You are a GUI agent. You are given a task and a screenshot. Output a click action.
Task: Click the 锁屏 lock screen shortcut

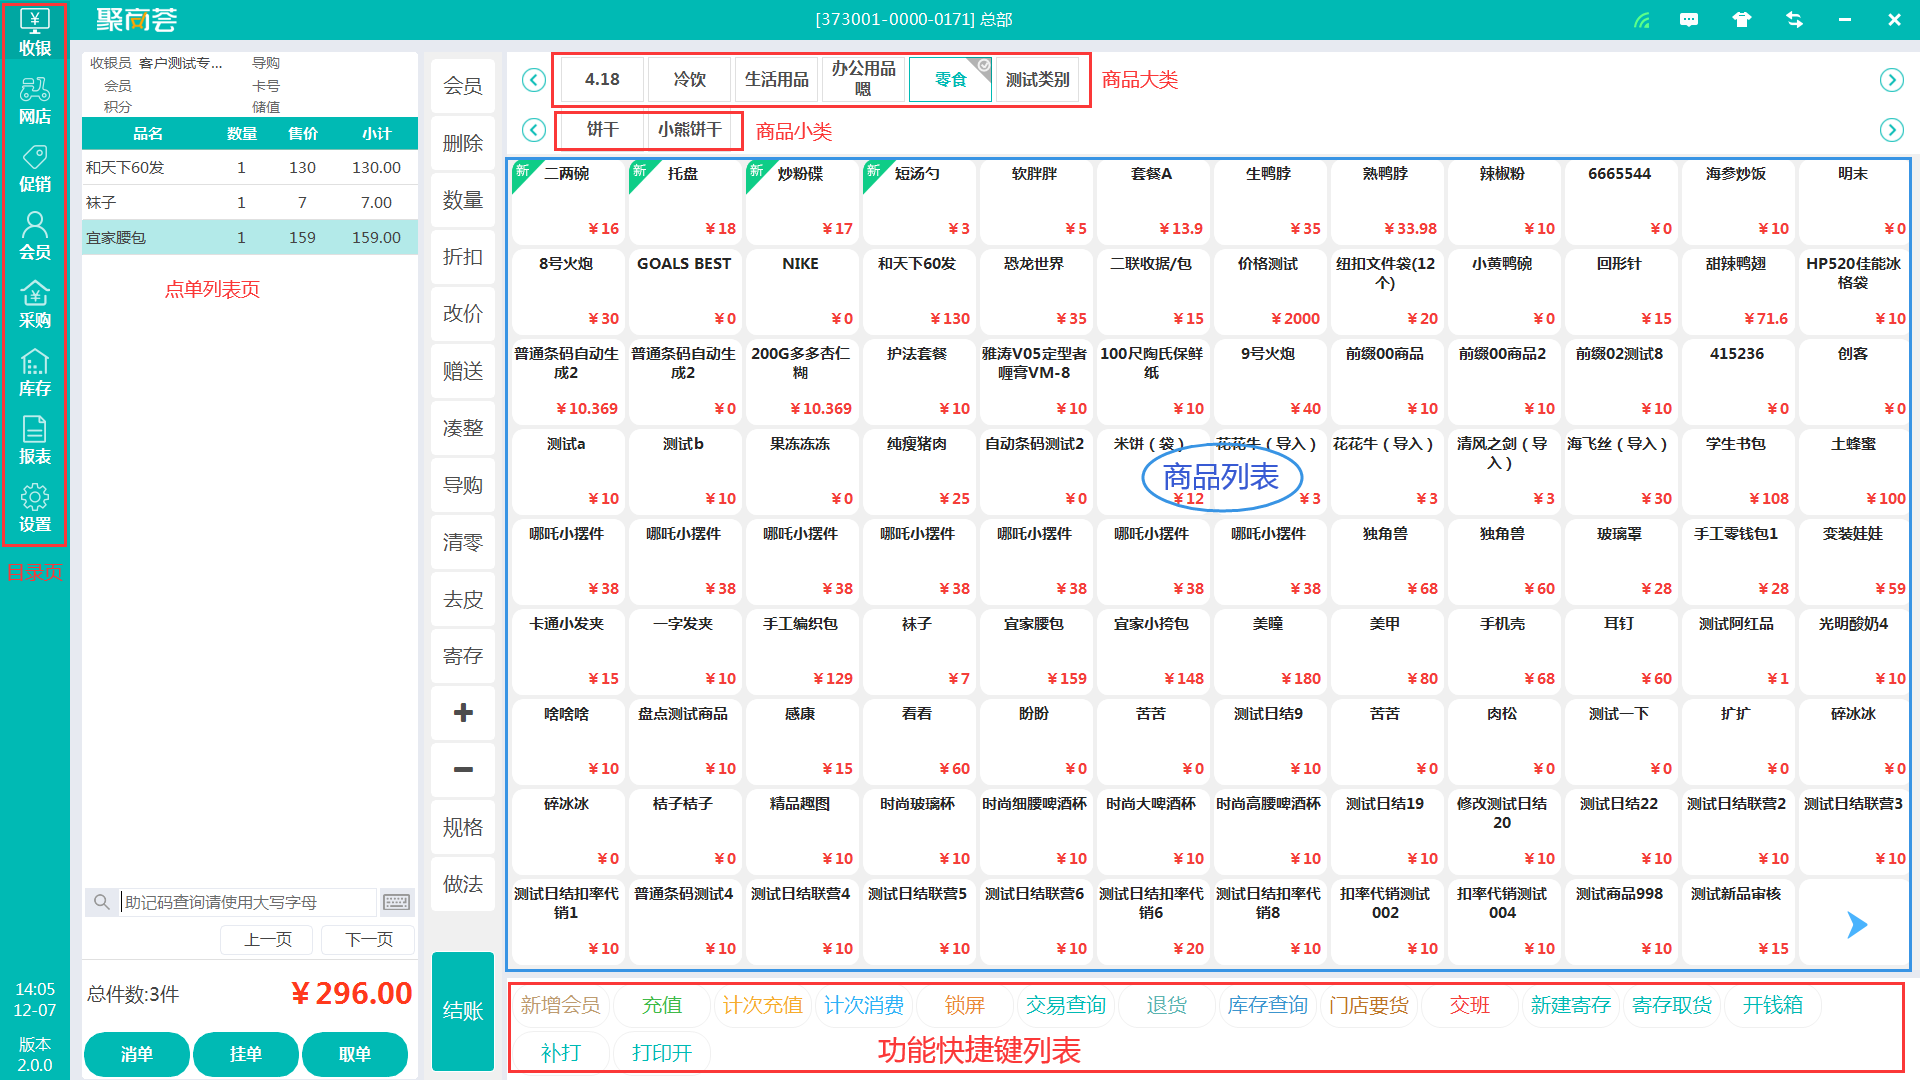[964, 1005]
